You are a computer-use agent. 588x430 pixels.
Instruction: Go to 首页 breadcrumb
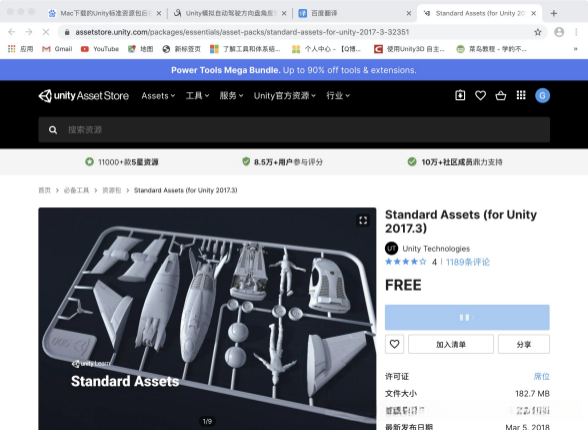click(44, 190)
